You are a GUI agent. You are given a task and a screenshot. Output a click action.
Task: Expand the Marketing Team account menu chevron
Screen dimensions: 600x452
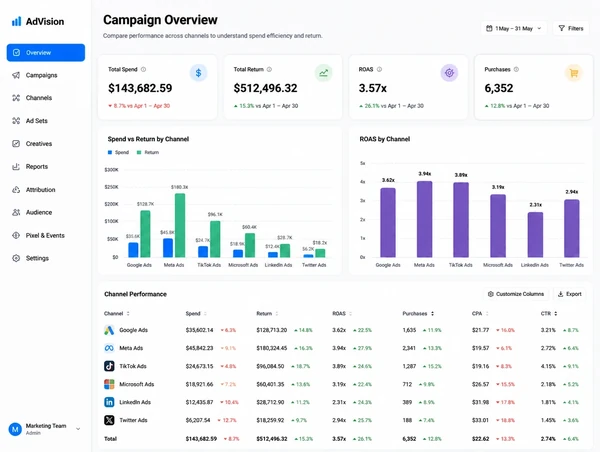78,429
